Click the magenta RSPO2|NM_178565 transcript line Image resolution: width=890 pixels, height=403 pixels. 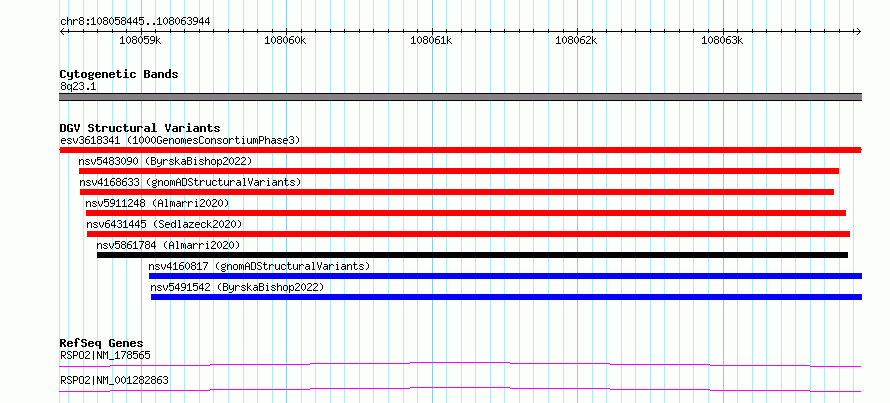(x=460, y=364)
